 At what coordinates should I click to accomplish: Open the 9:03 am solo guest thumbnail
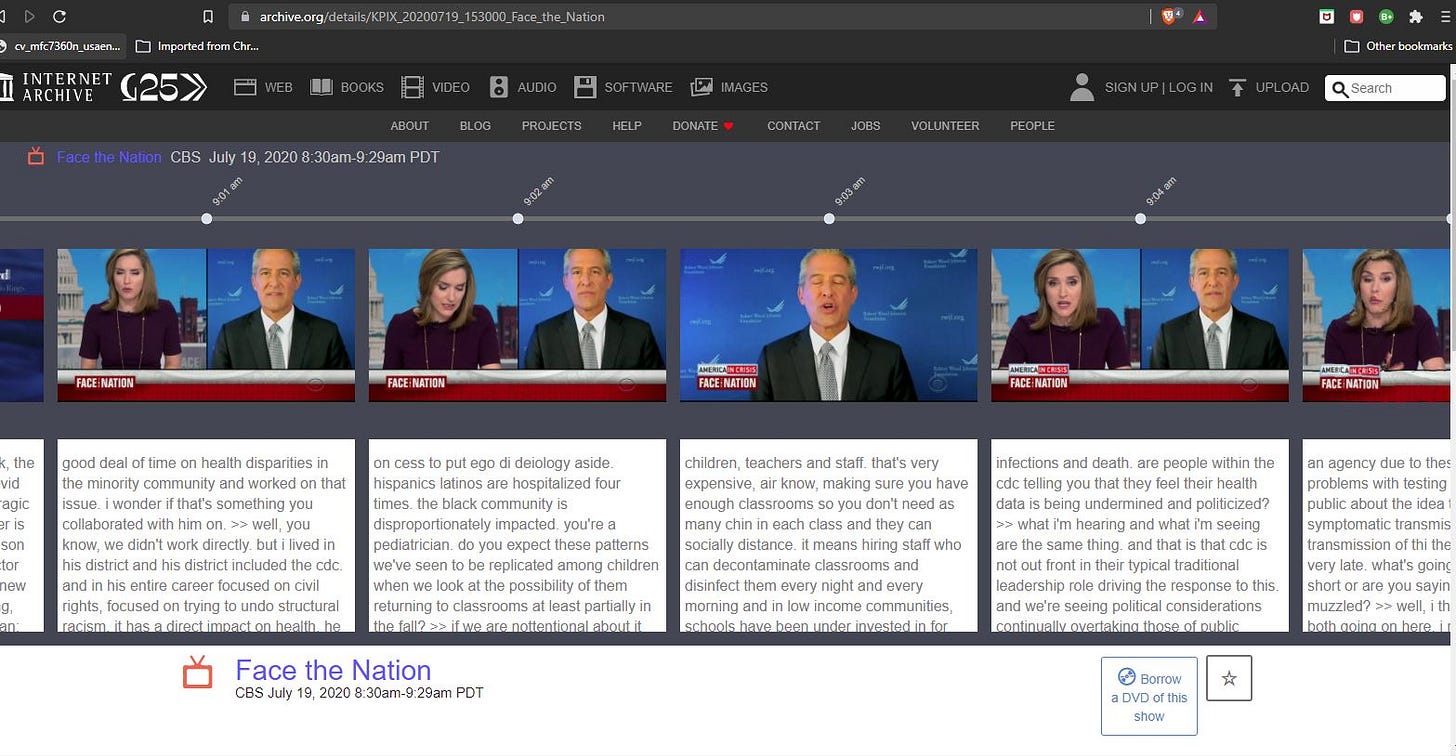(828, 325)
